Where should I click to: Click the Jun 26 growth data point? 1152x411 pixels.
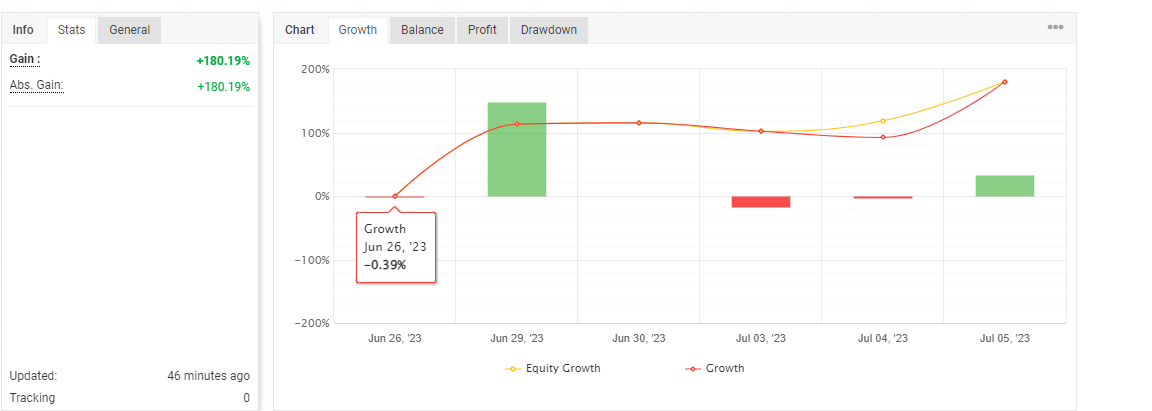(x=395, y=196)
